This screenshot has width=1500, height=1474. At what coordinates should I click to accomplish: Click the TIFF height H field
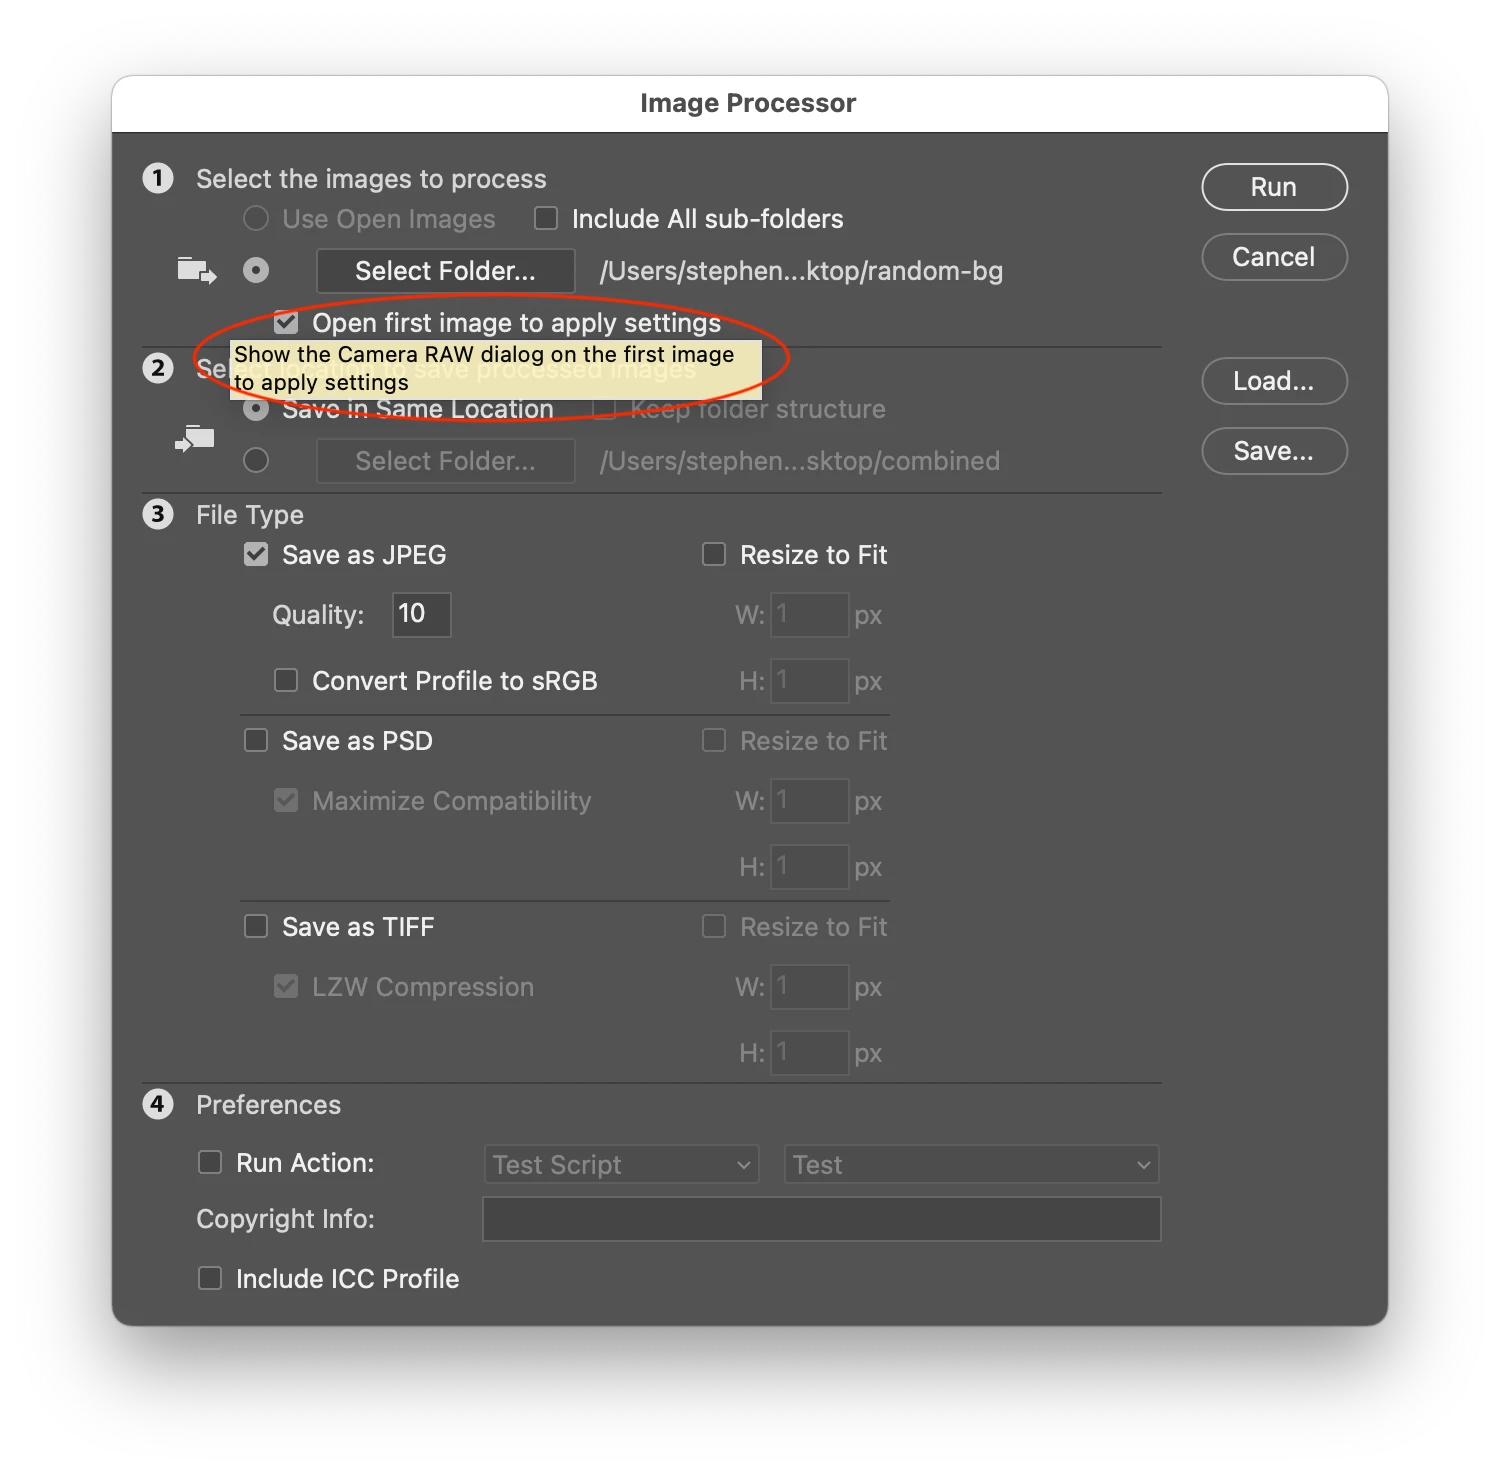pyautogui.click(x=809, y=1052)
